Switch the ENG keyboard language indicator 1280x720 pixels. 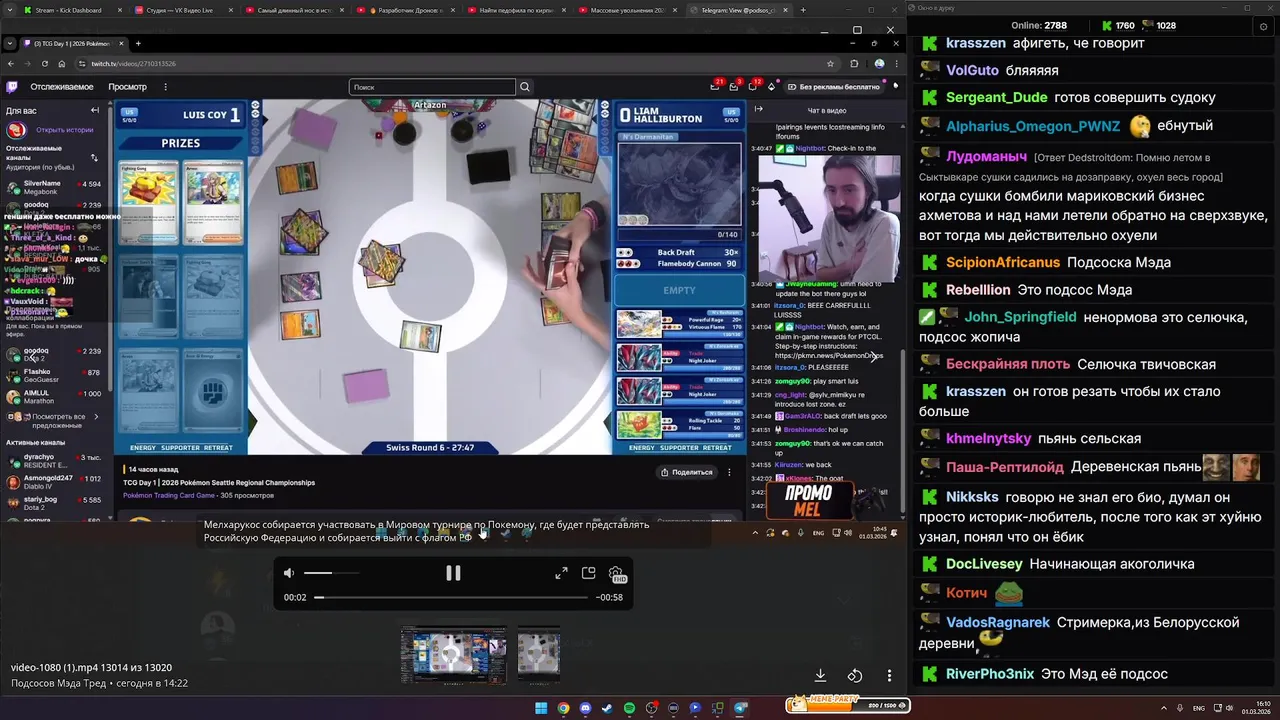tap(1199, 707)
